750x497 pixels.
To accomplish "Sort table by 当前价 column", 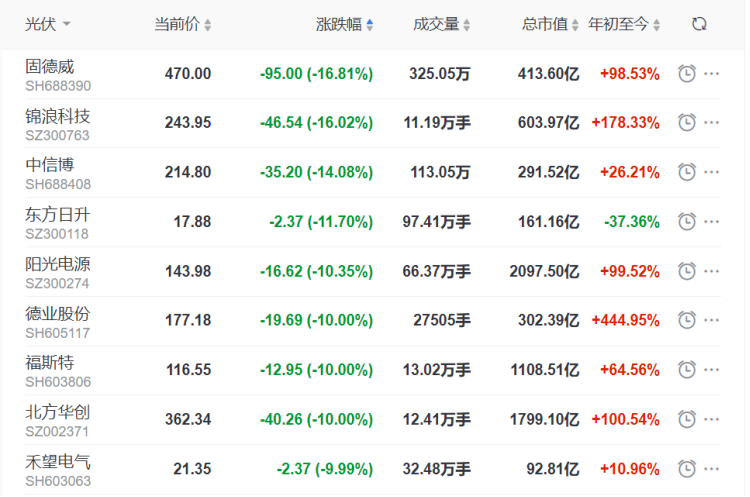I will (x=182, y=24).
